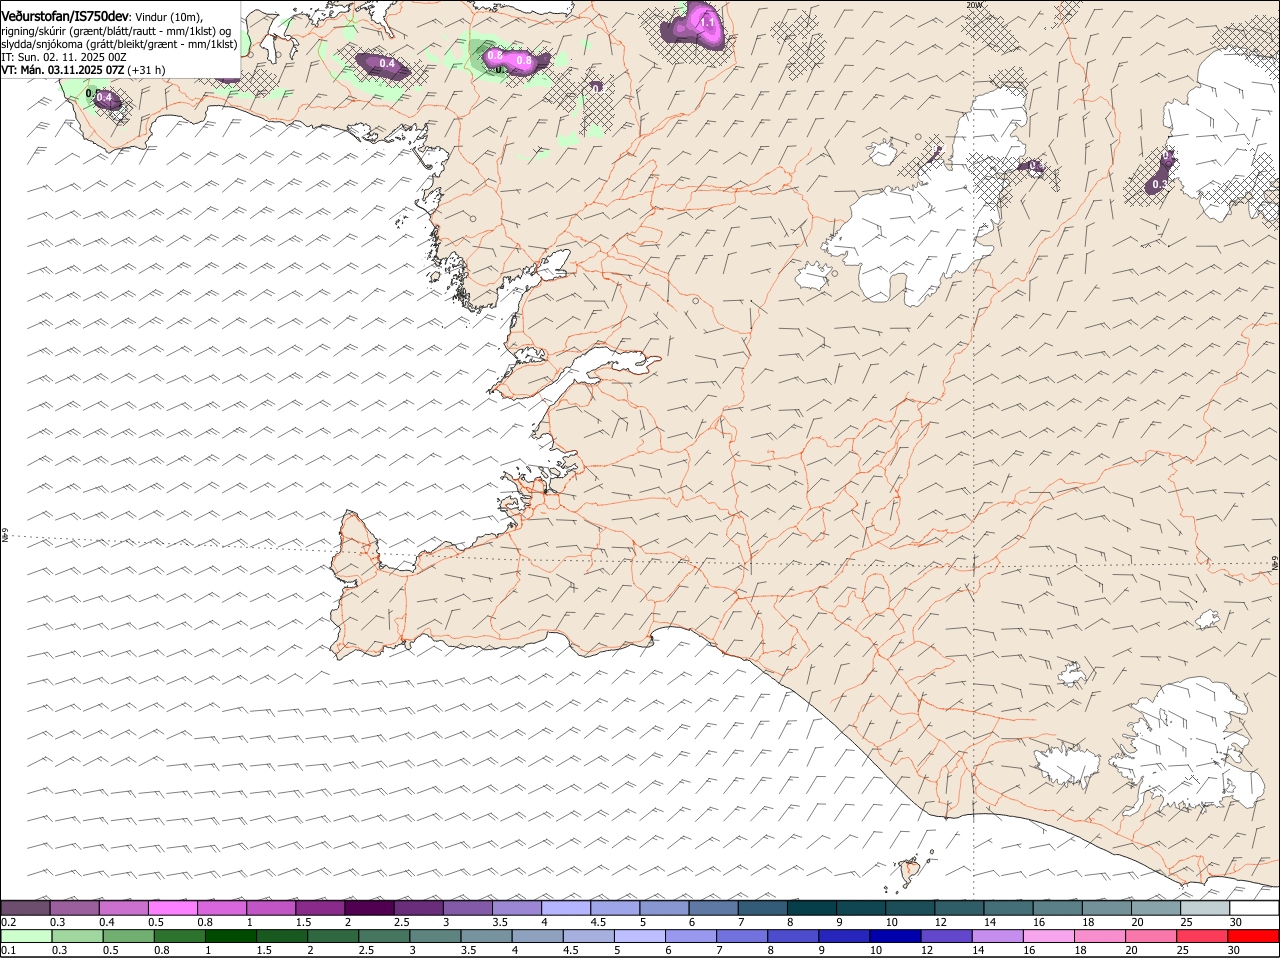
Task: Select bright pink swatch between 0.5 and 0.8
Action: tap(172, 907)
